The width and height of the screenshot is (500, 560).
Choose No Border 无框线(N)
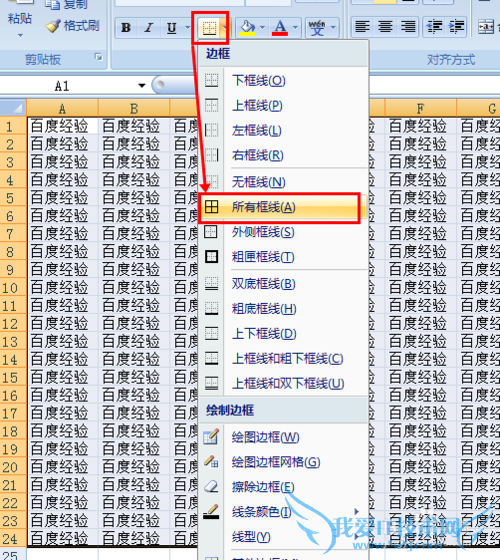pyautogui.click(x=283, y=182)
